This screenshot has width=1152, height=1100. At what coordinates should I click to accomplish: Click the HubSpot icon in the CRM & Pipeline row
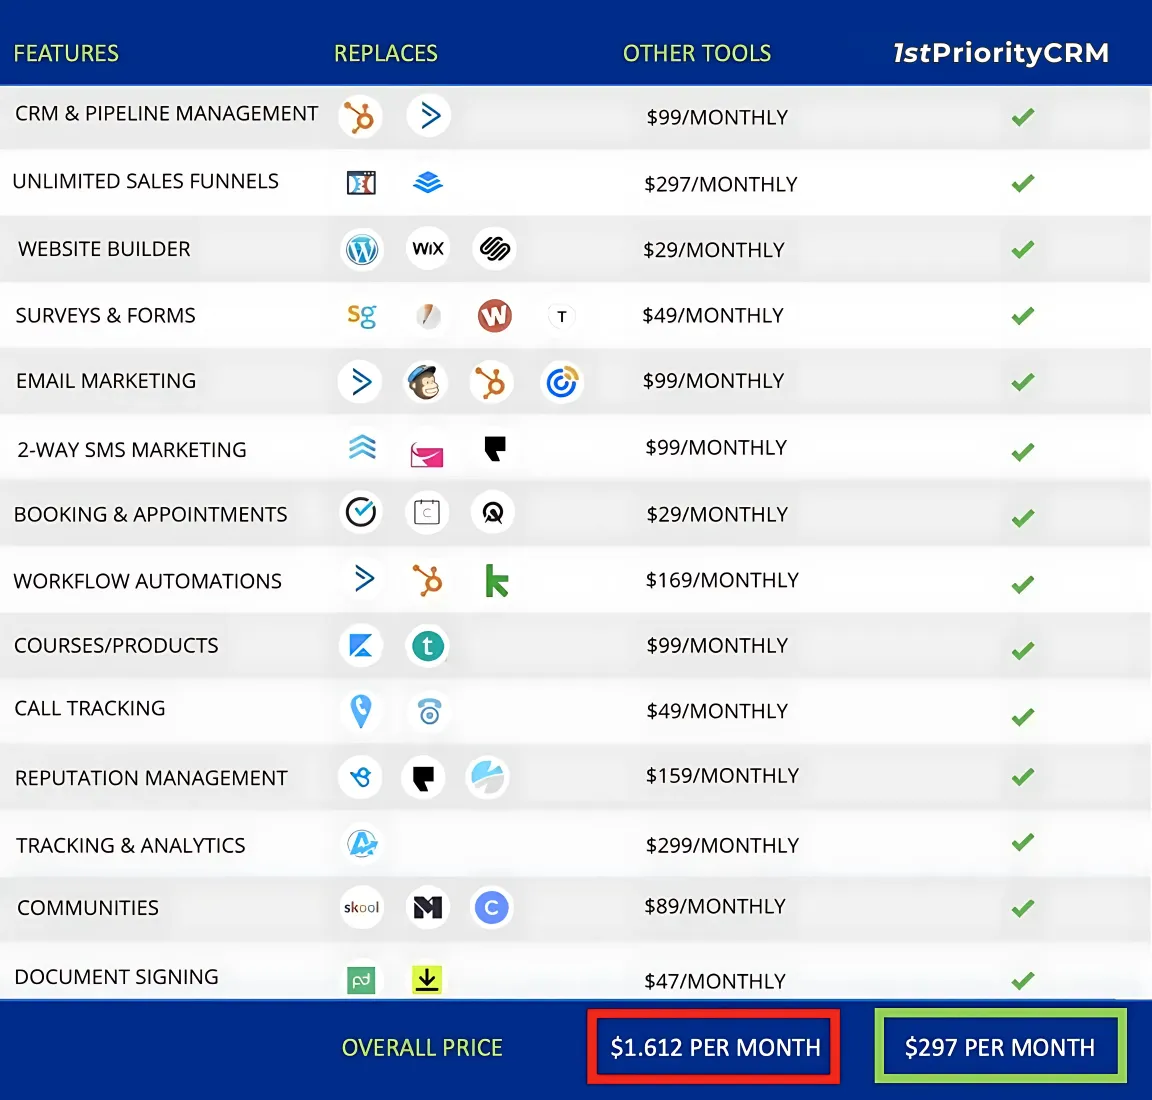coord(360,116)
